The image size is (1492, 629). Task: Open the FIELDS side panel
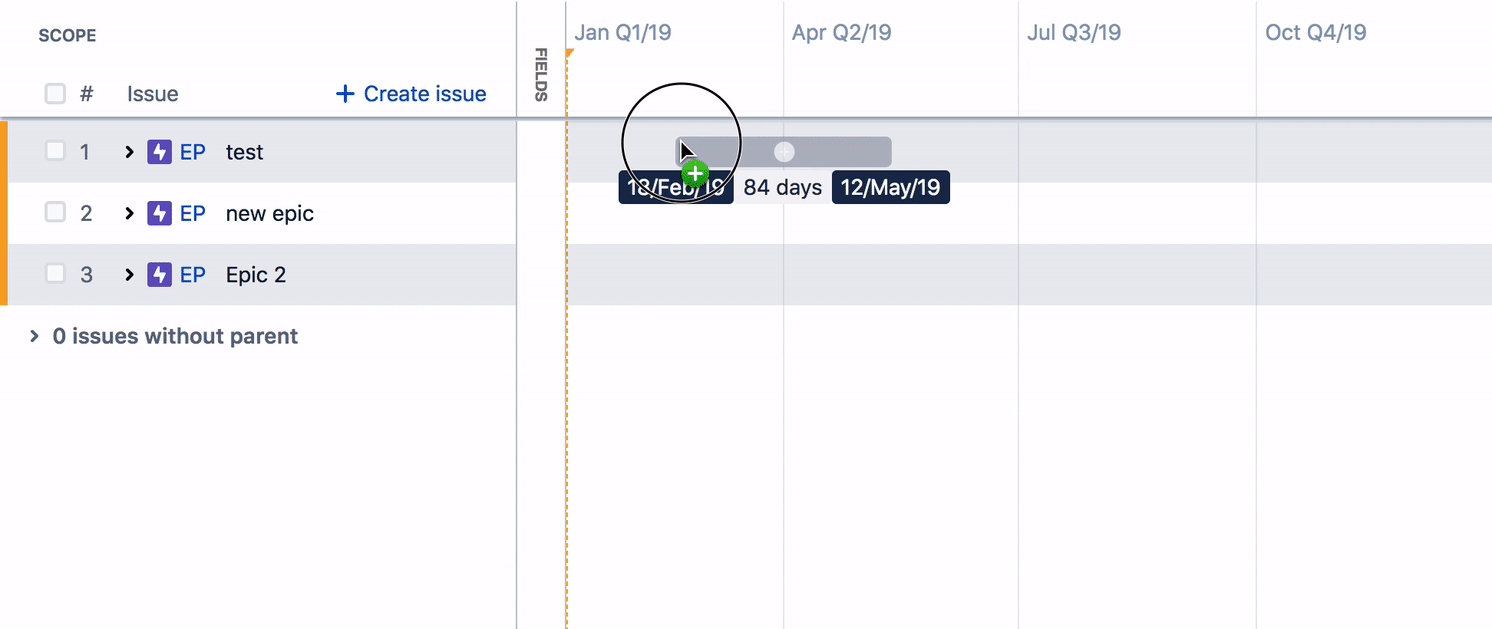[541, 75]
